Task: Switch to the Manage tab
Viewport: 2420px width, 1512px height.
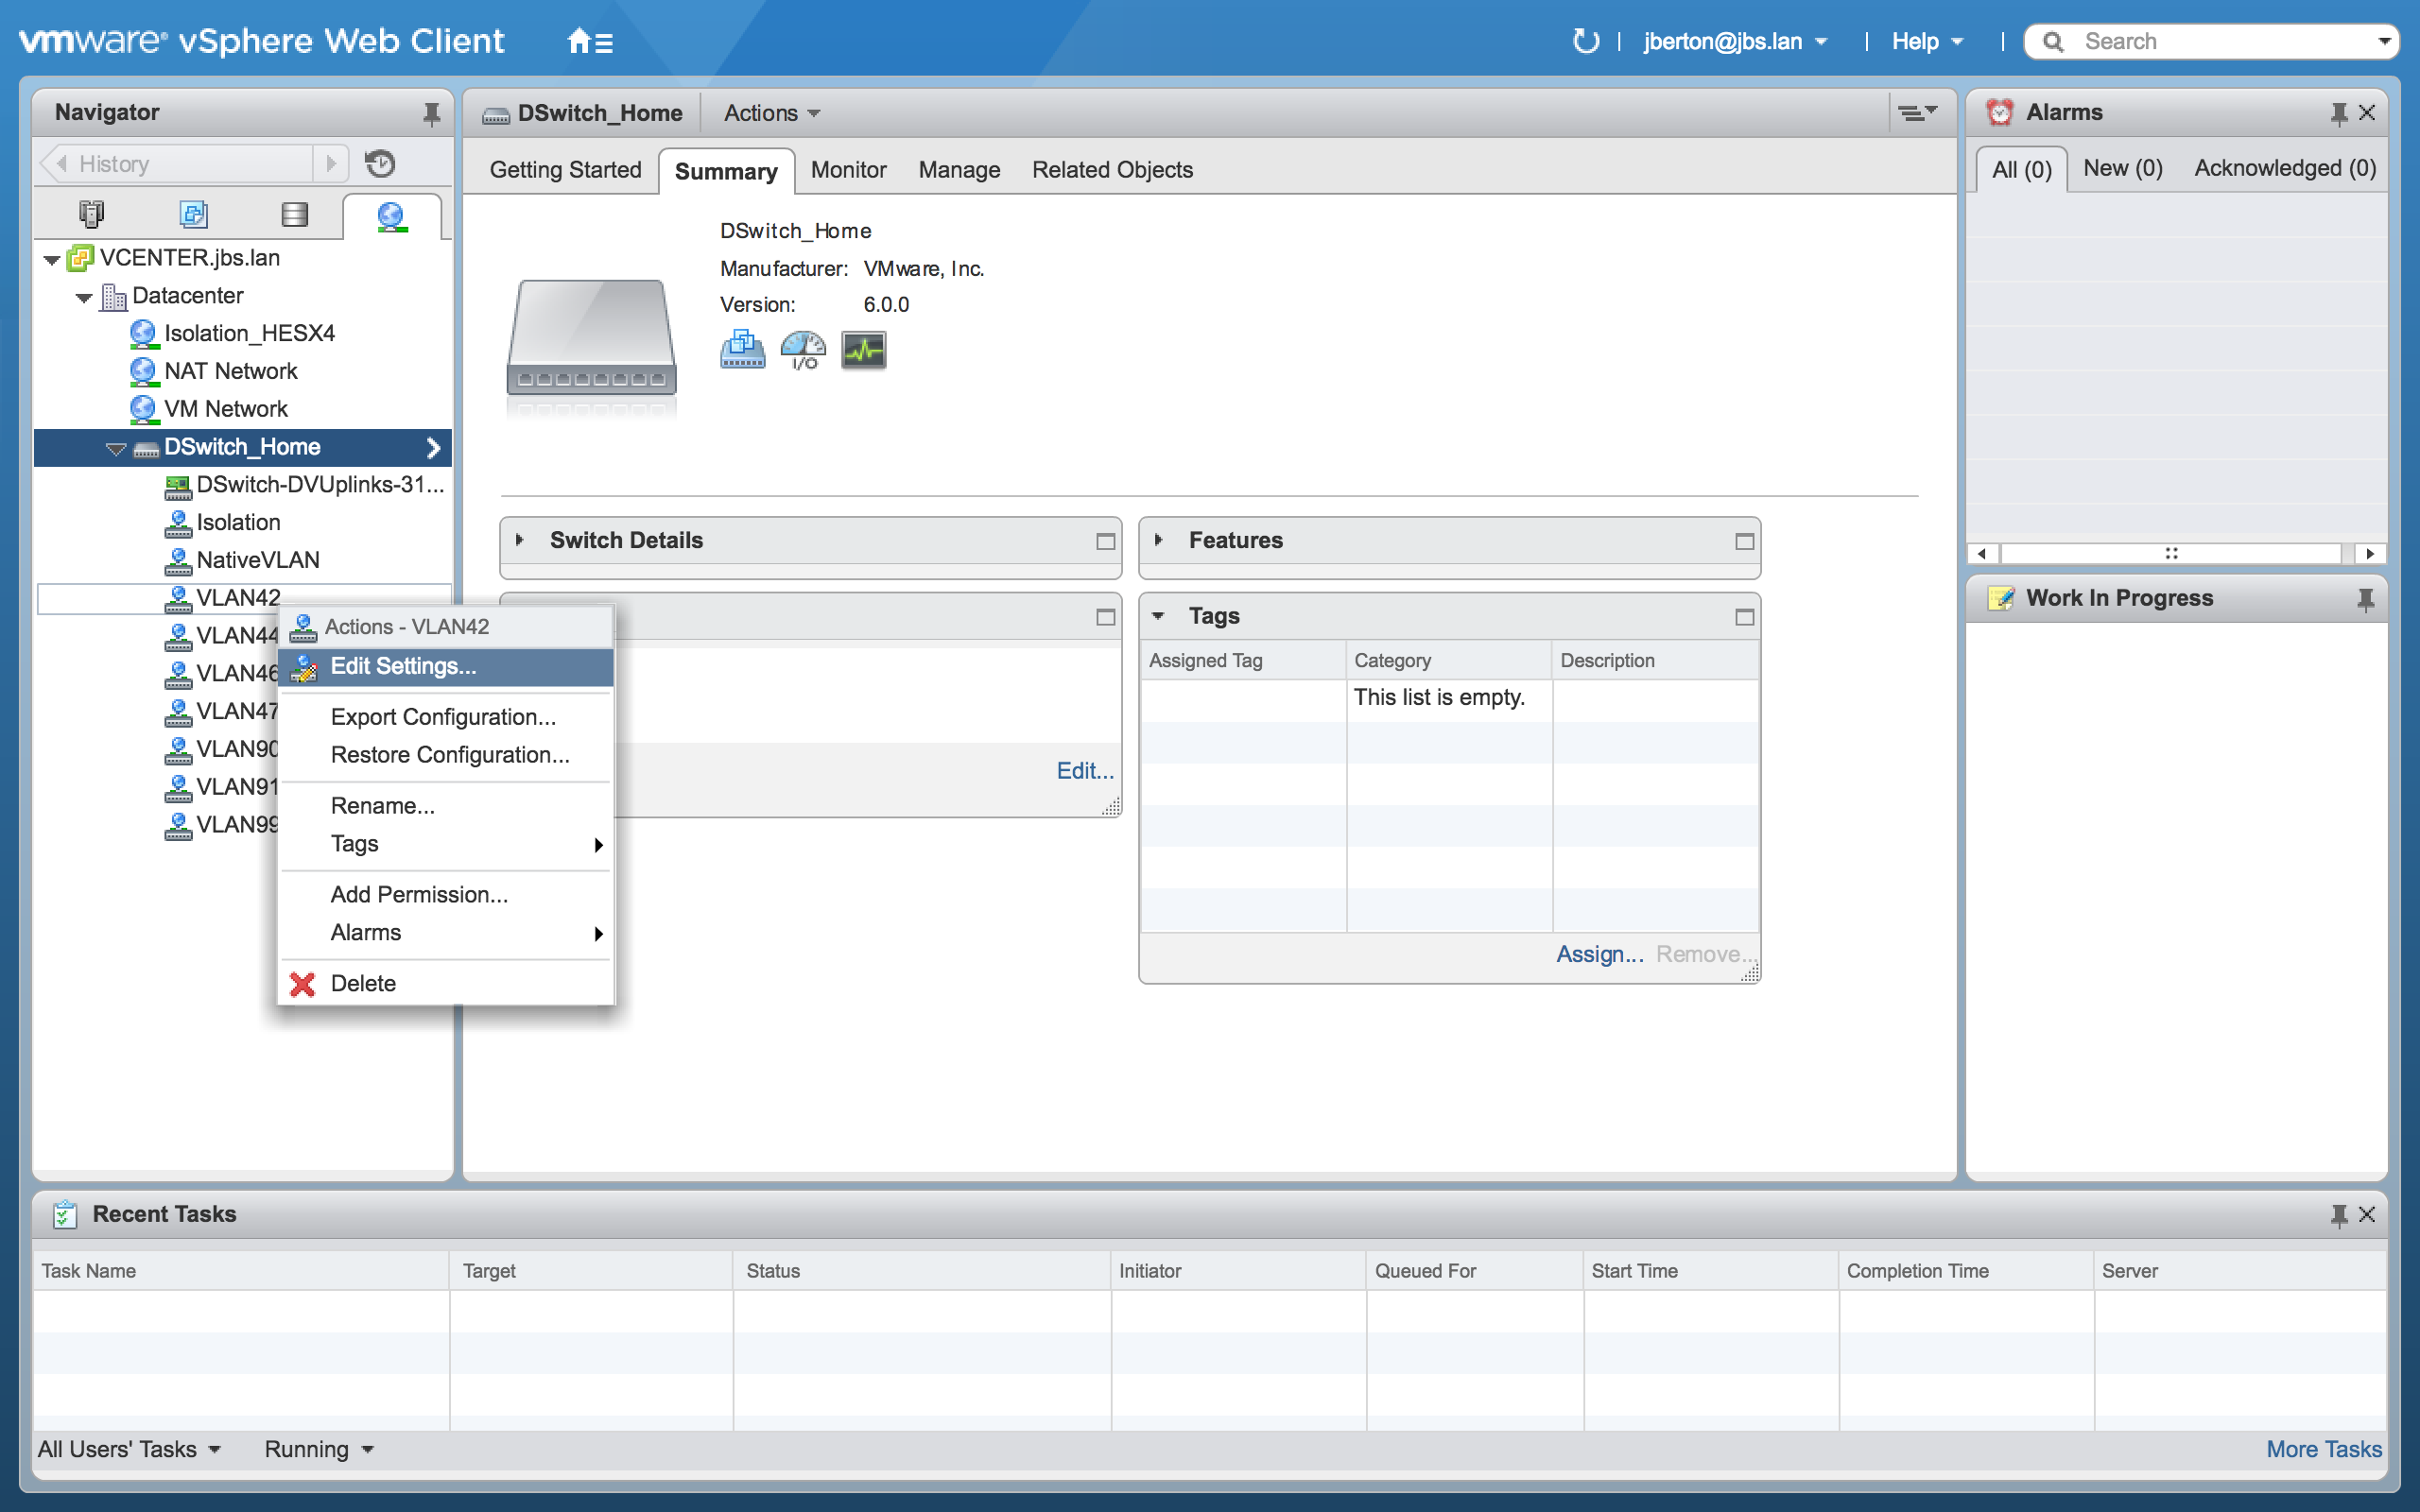Action: click(x=959, y=170)
